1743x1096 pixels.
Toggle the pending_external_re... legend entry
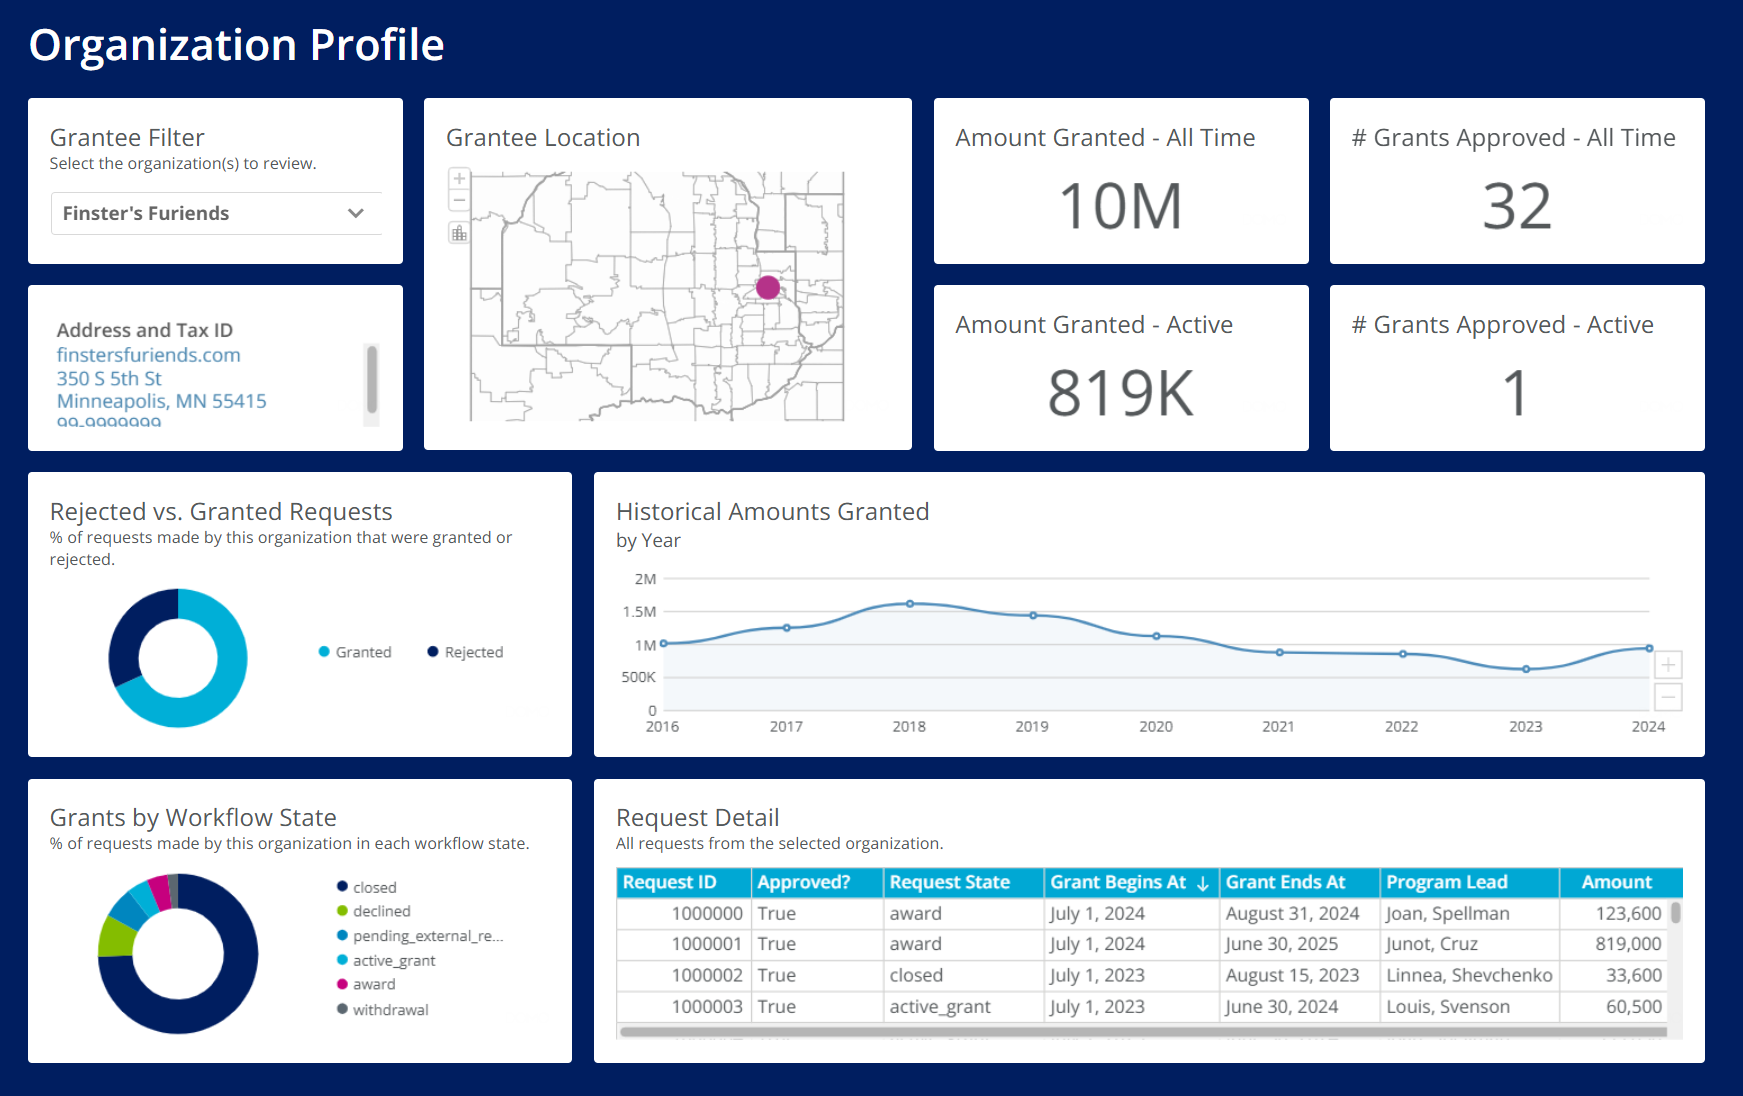(x=420, y=936)
